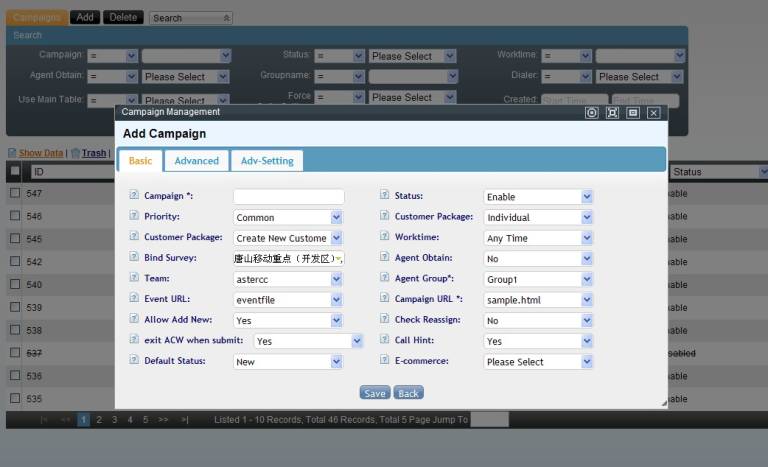Click the fullscreen icon in dialog title bar
Screen dimensions: 768x467
point(612,113)
